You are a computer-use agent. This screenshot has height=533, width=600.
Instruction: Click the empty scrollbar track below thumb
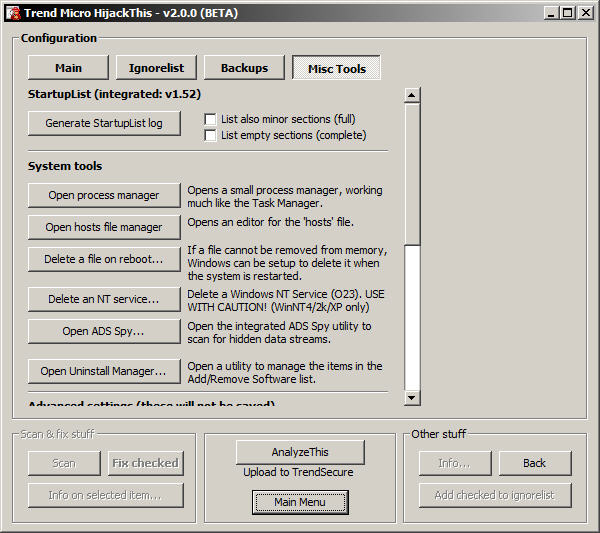pyautogui.click(x=412, y=318)
